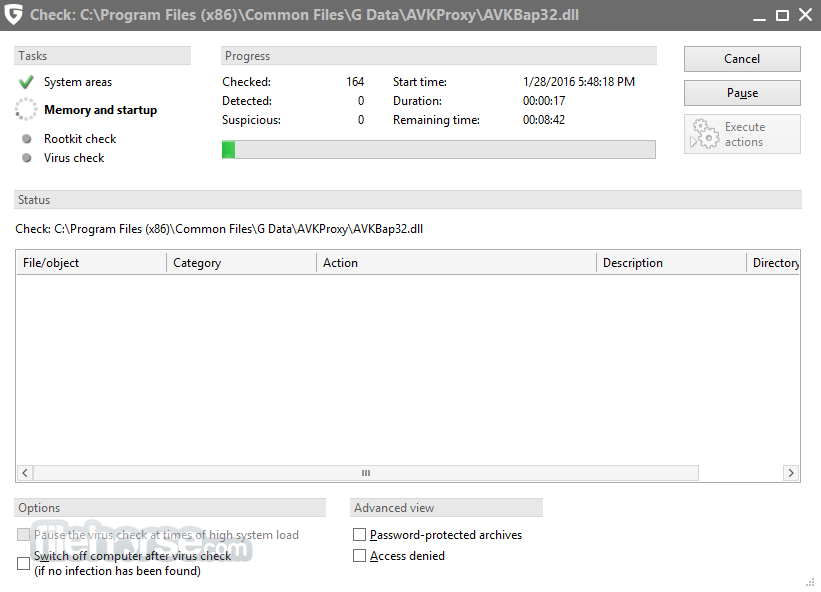821x592 pixels.
Task: Toggle Pause the virus check at high system load
Action: pos(24,534)
